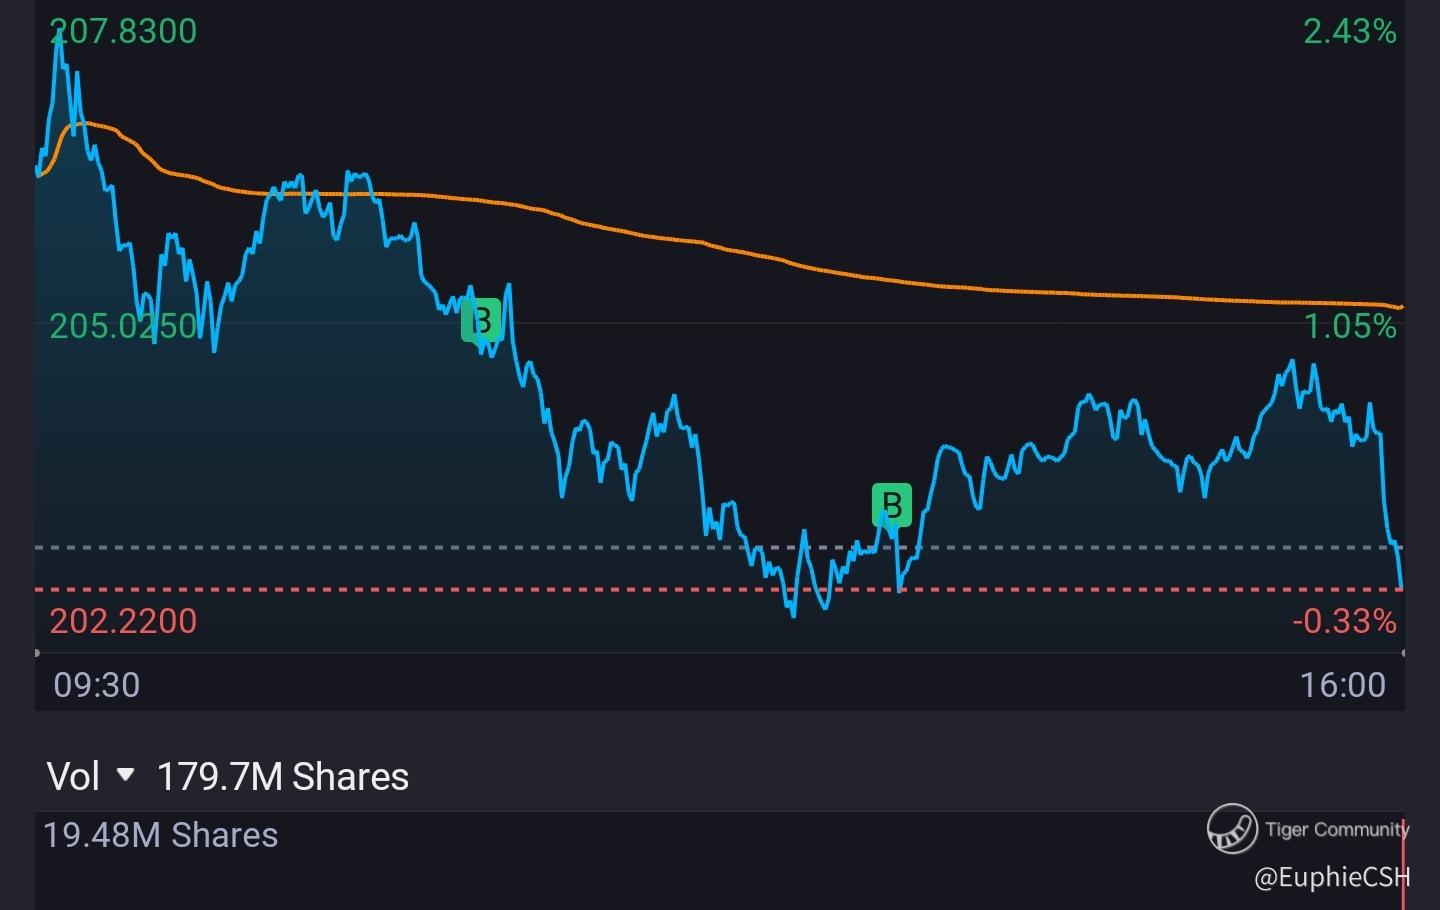Click the 16:00 market close time label
This screenshot has width=1440, height=910.
pyautogui.click(x=1343, y=685)
